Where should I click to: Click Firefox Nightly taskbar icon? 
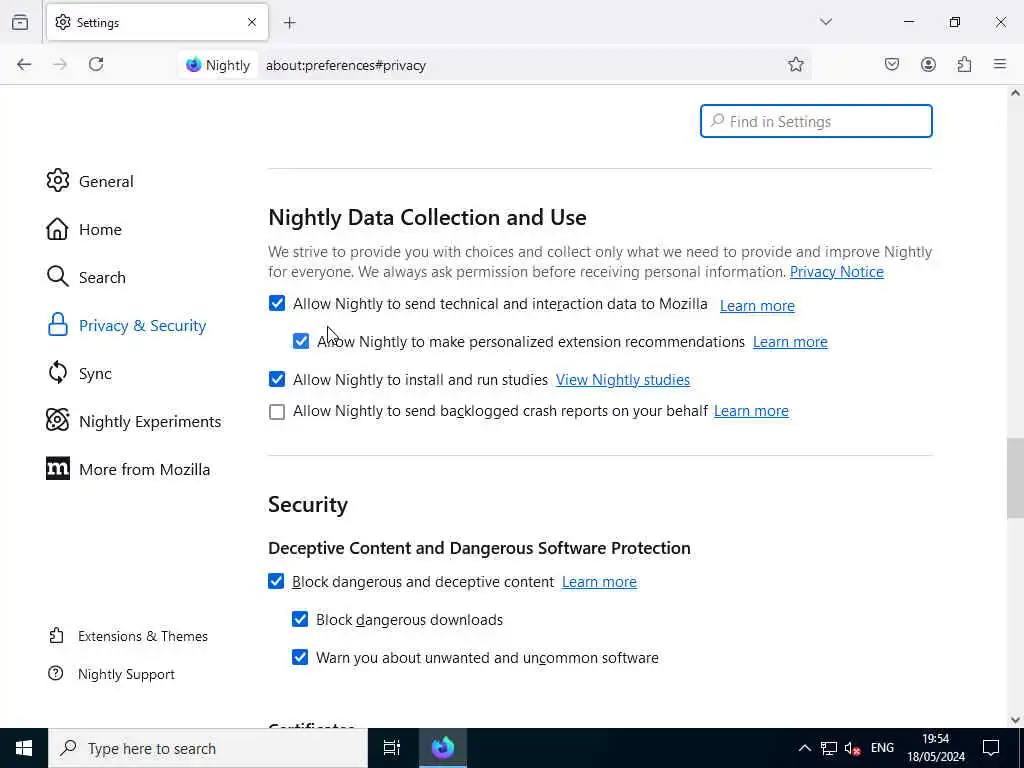pyautogui.click(x=443, y=748)
